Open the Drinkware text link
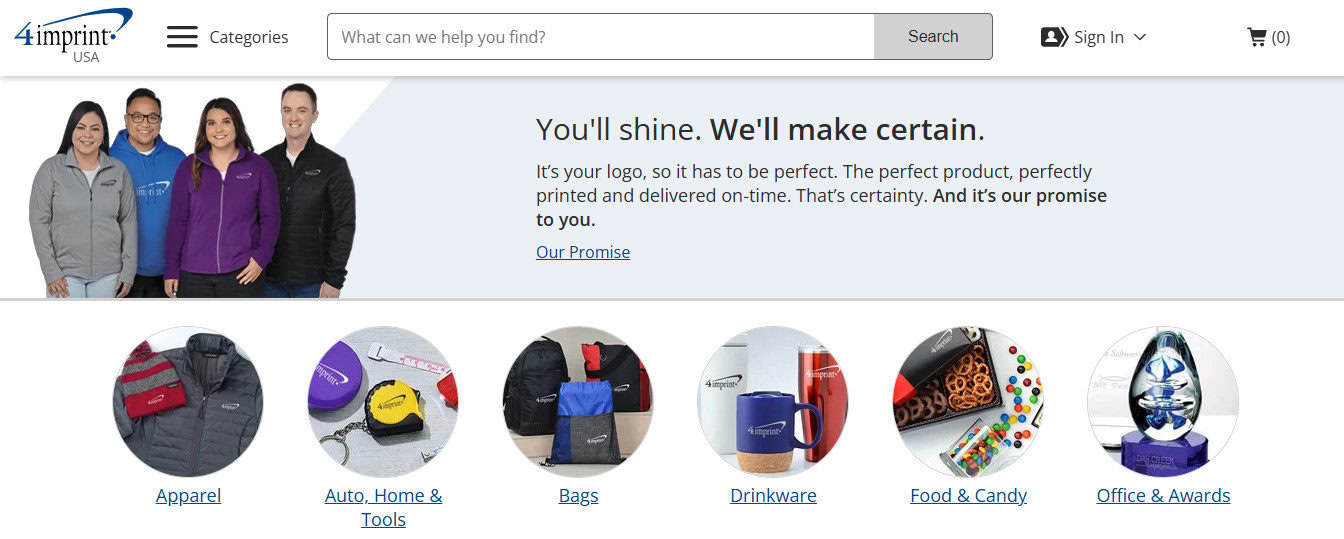 [773, 496]
